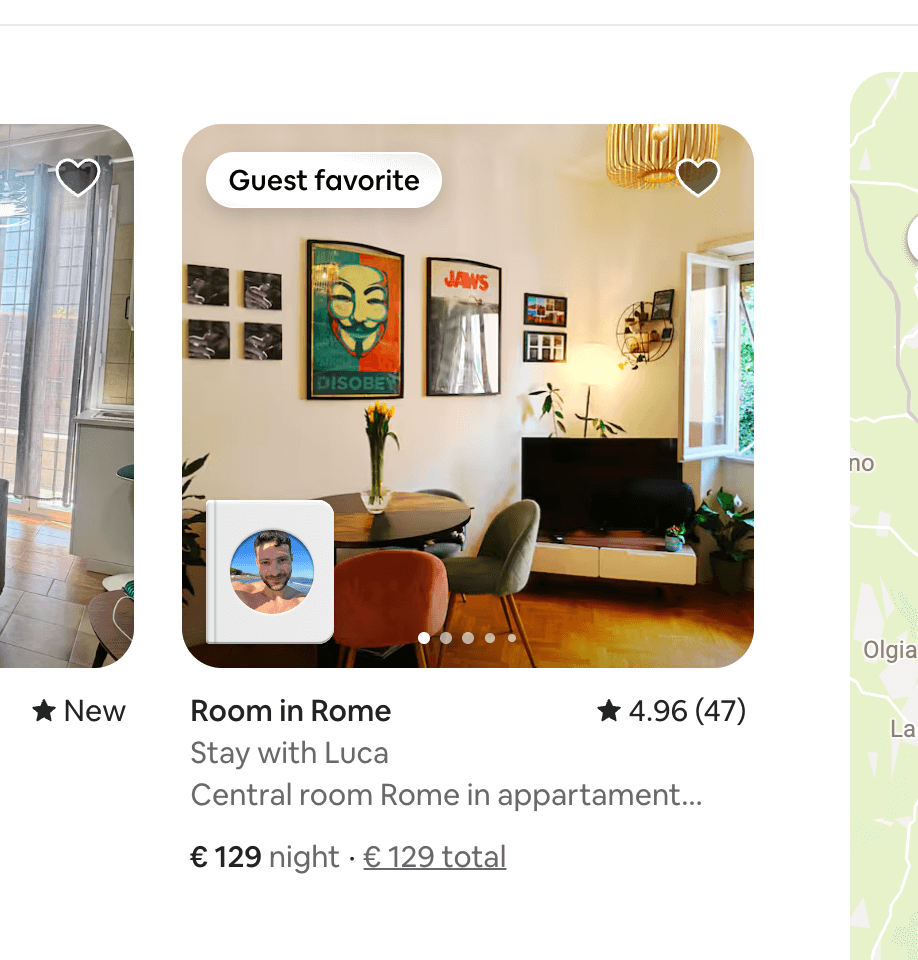Viewport: 918px width, 960px height.
Task: Click the € 129 night price
Action: pos(265,857)
